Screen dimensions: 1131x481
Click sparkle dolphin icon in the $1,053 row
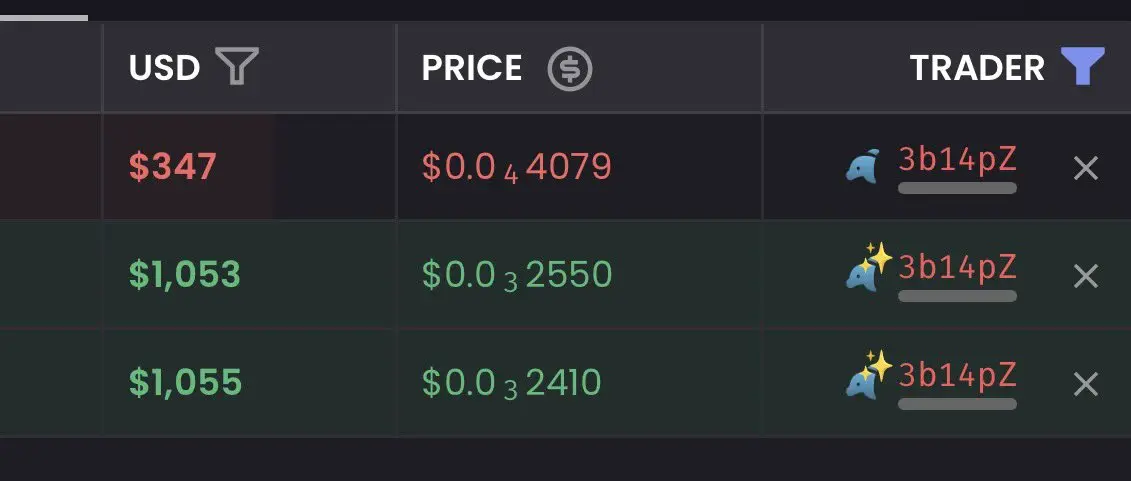[x=868, y=267]
